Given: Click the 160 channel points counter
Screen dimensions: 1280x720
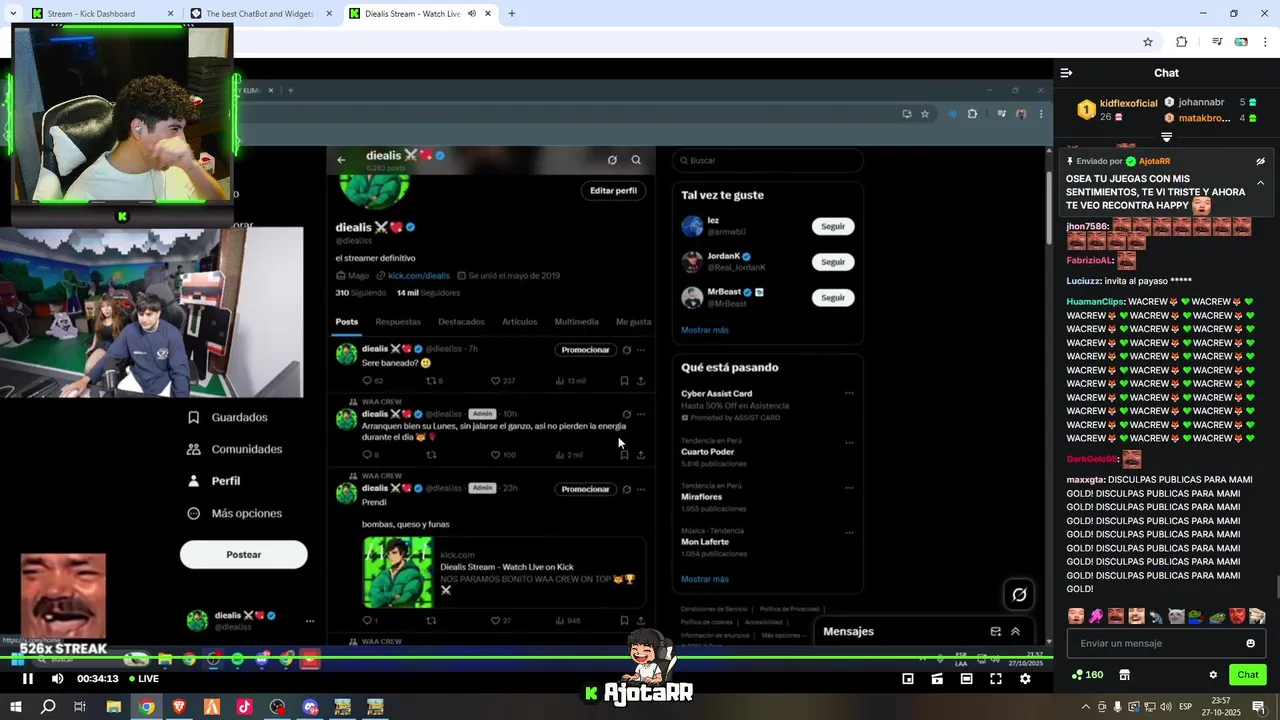Looking at the screenshot, I should (x=1087, y=675).
